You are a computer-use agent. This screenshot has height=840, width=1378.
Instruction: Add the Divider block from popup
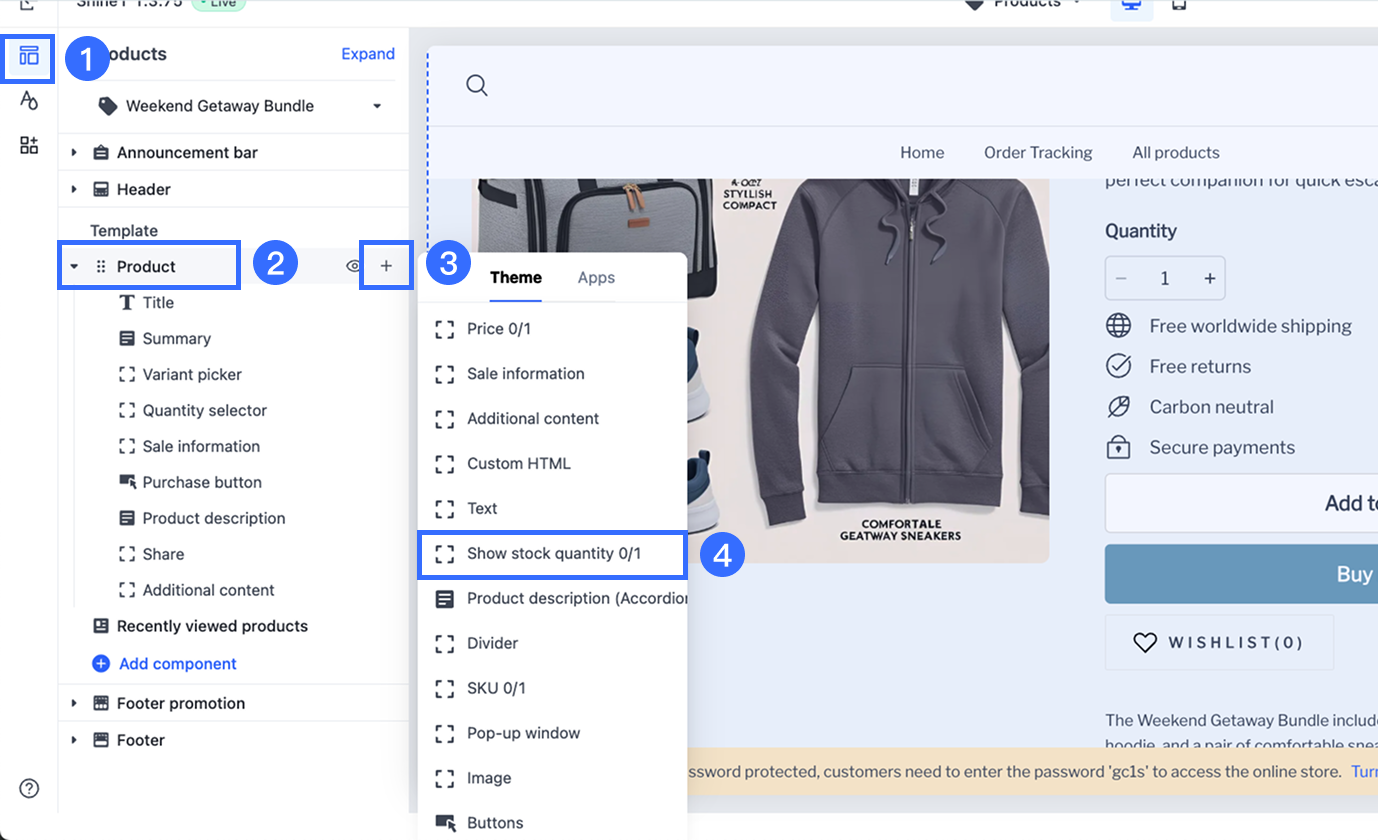(552, 644)
